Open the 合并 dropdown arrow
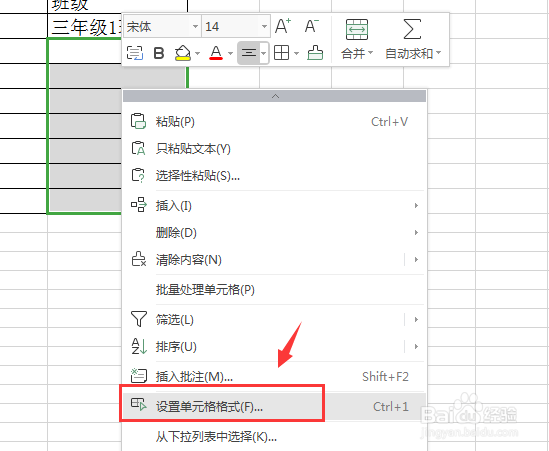Viewport: 549px width, 451px height. [x=370, y=53]
